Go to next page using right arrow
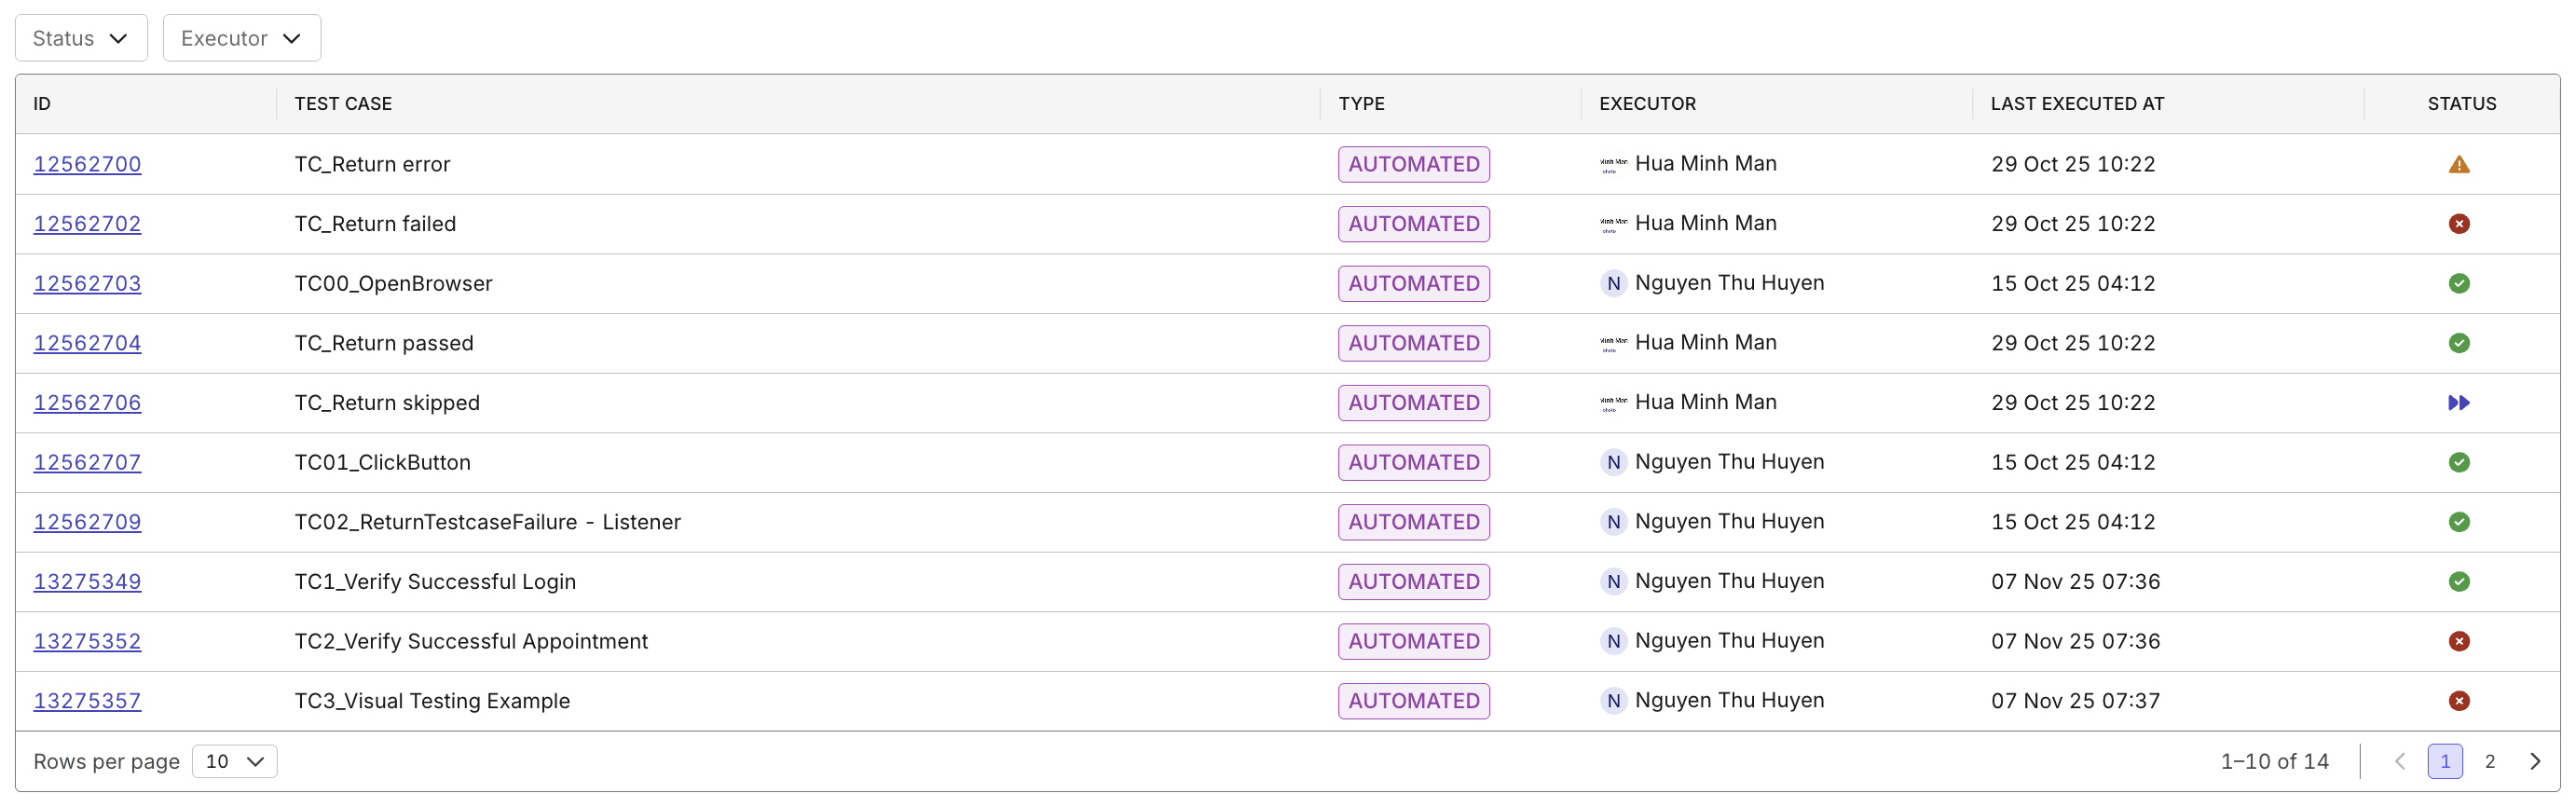Image resolution: width=2576 pixels, height=807 pixels. (x=2534, y=761)
